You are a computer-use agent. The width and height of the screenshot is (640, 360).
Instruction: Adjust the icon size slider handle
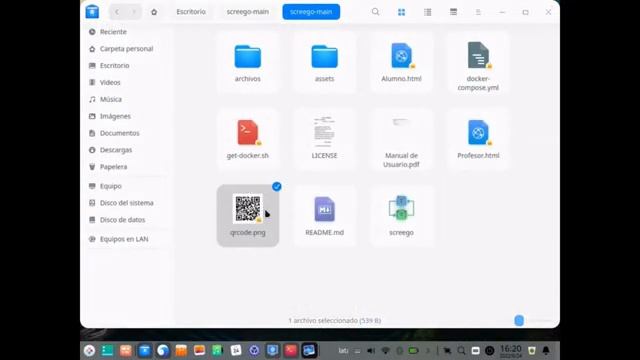519,320
